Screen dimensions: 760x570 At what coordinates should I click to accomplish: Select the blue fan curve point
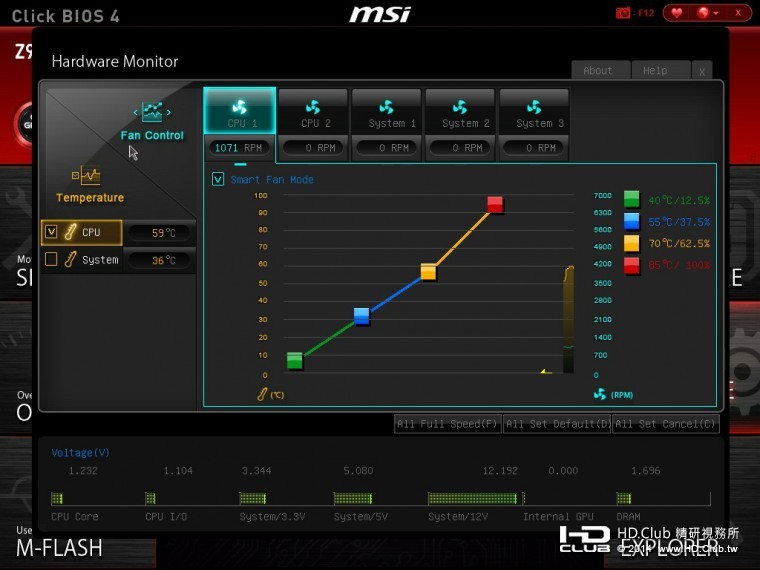(x=362, y=316)
